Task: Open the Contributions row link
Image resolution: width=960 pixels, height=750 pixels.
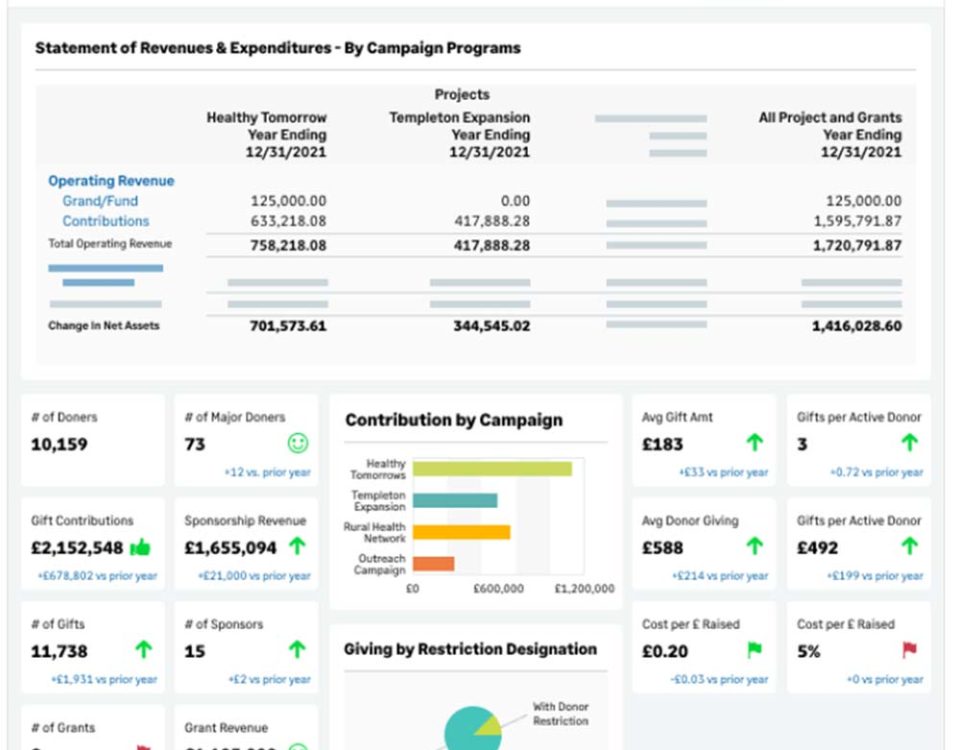Action: pos(105,221)
